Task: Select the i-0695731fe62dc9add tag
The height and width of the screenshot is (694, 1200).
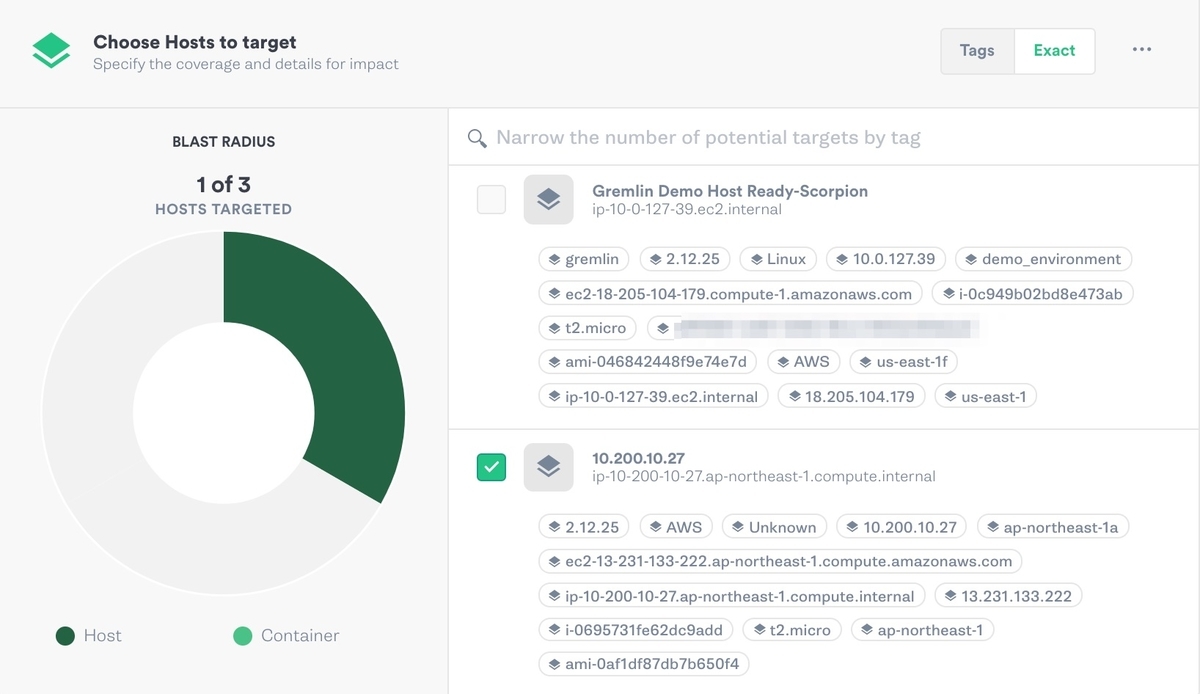Action: 636,631
